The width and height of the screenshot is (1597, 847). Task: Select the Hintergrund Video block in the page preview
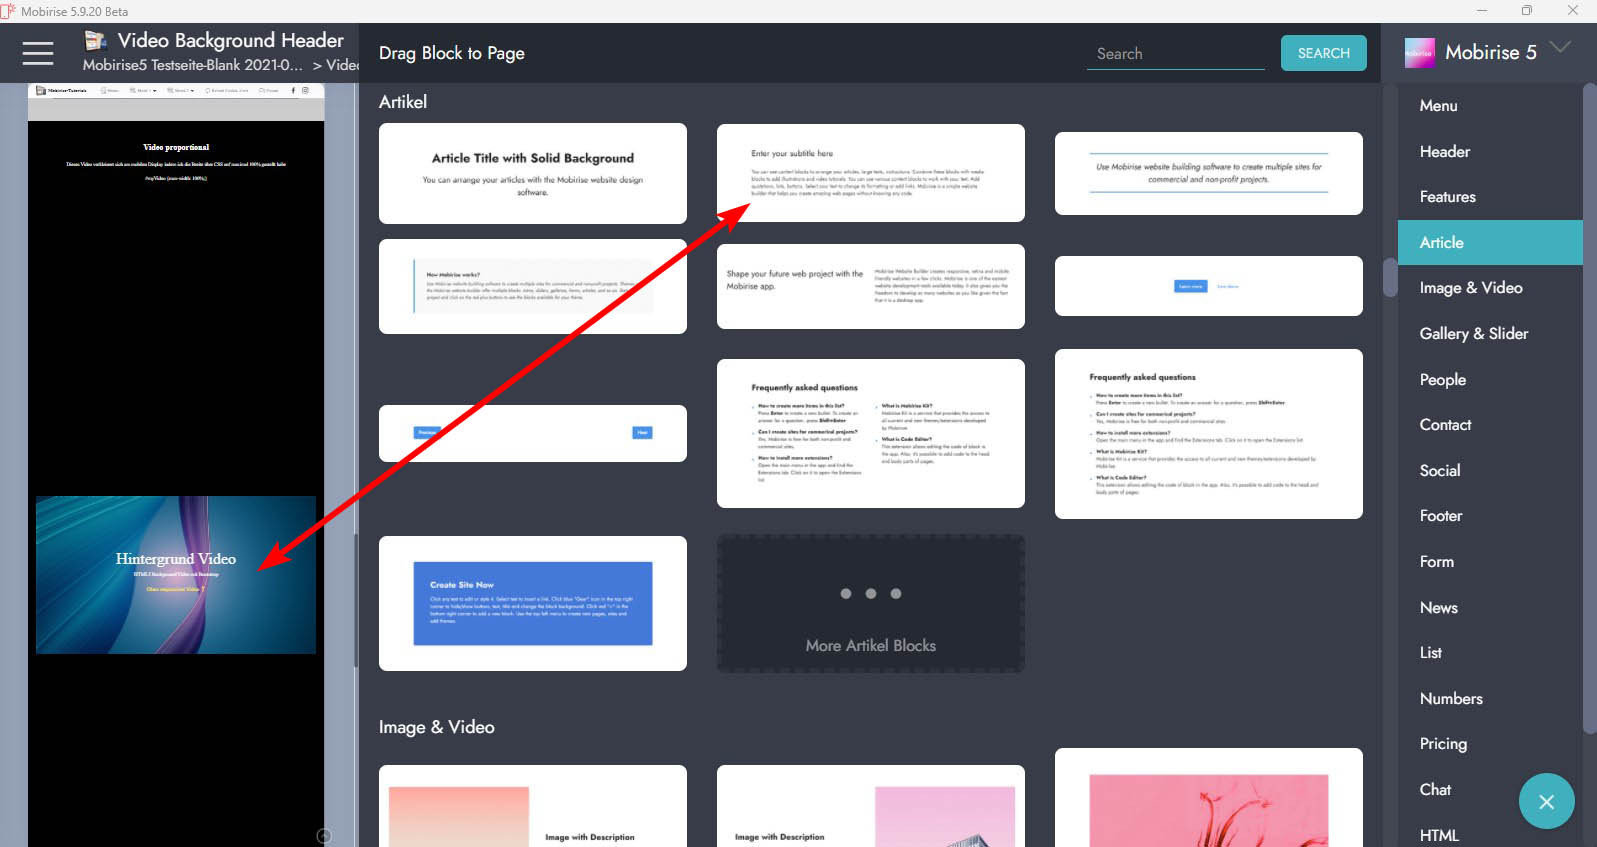click(x=176, y=575)
